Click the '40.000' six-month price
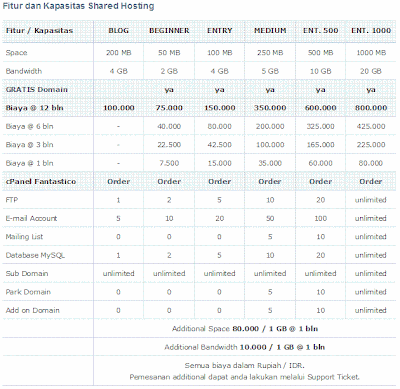 (169, 126)
